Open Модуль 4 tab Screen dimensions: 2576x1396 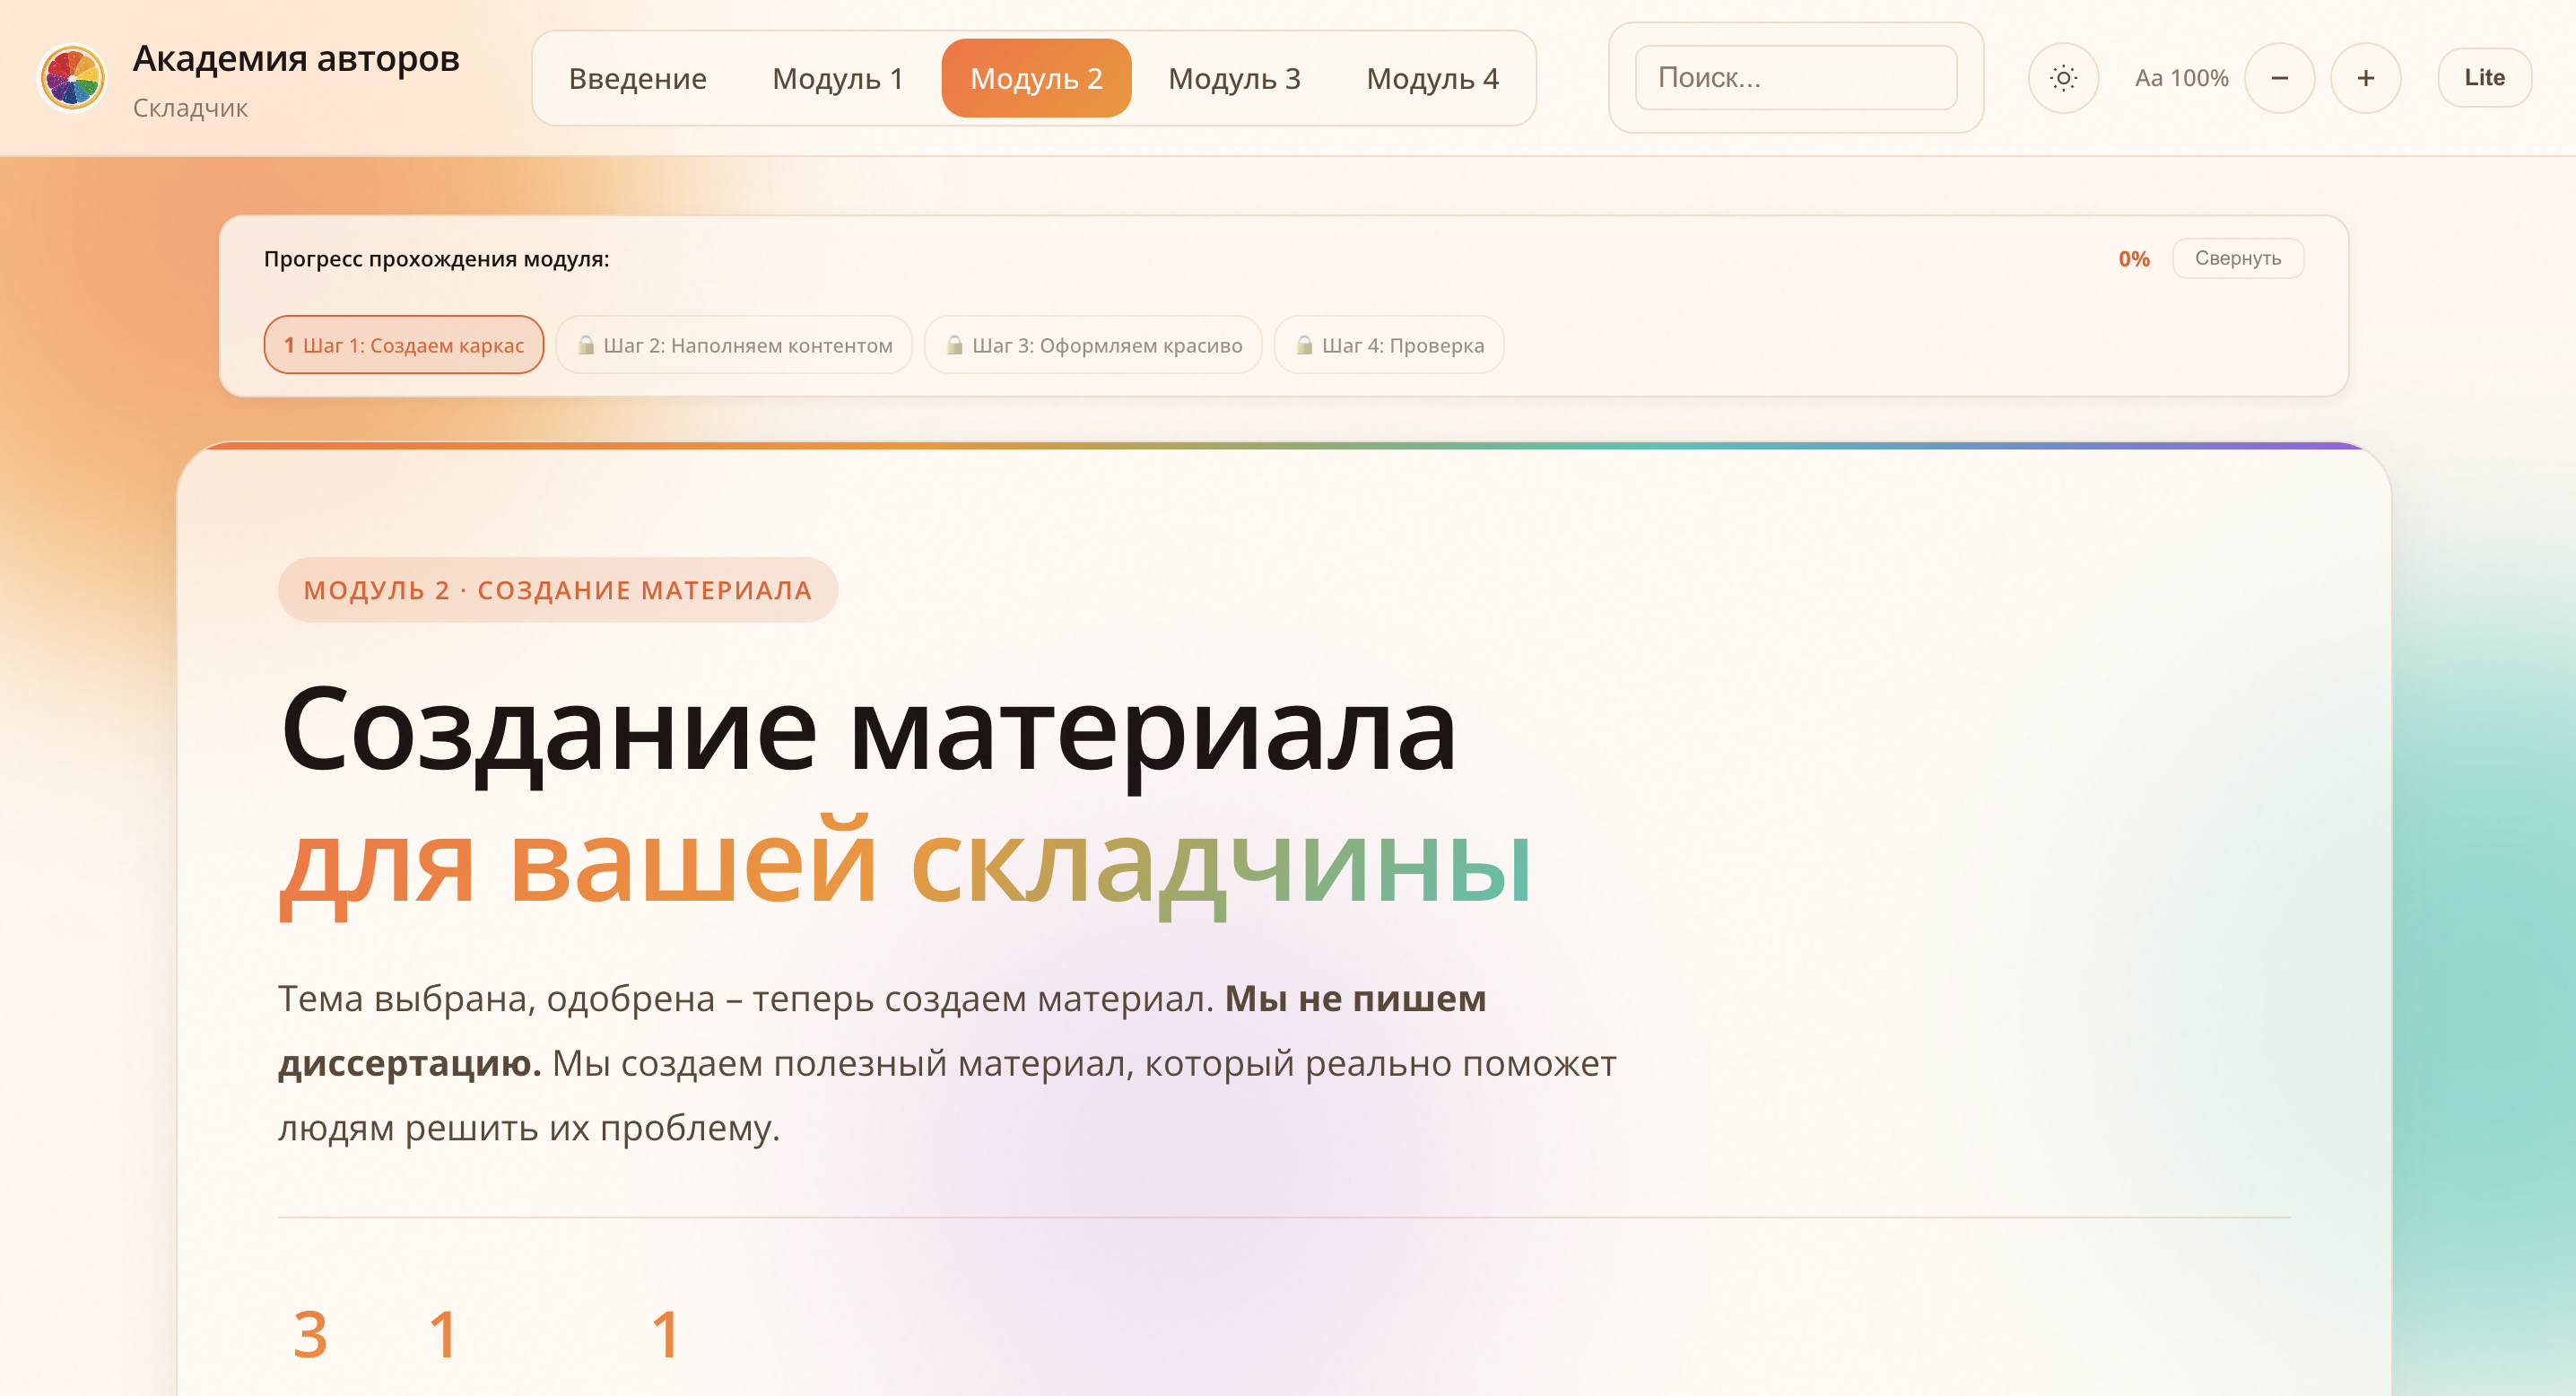point(1432,78)
